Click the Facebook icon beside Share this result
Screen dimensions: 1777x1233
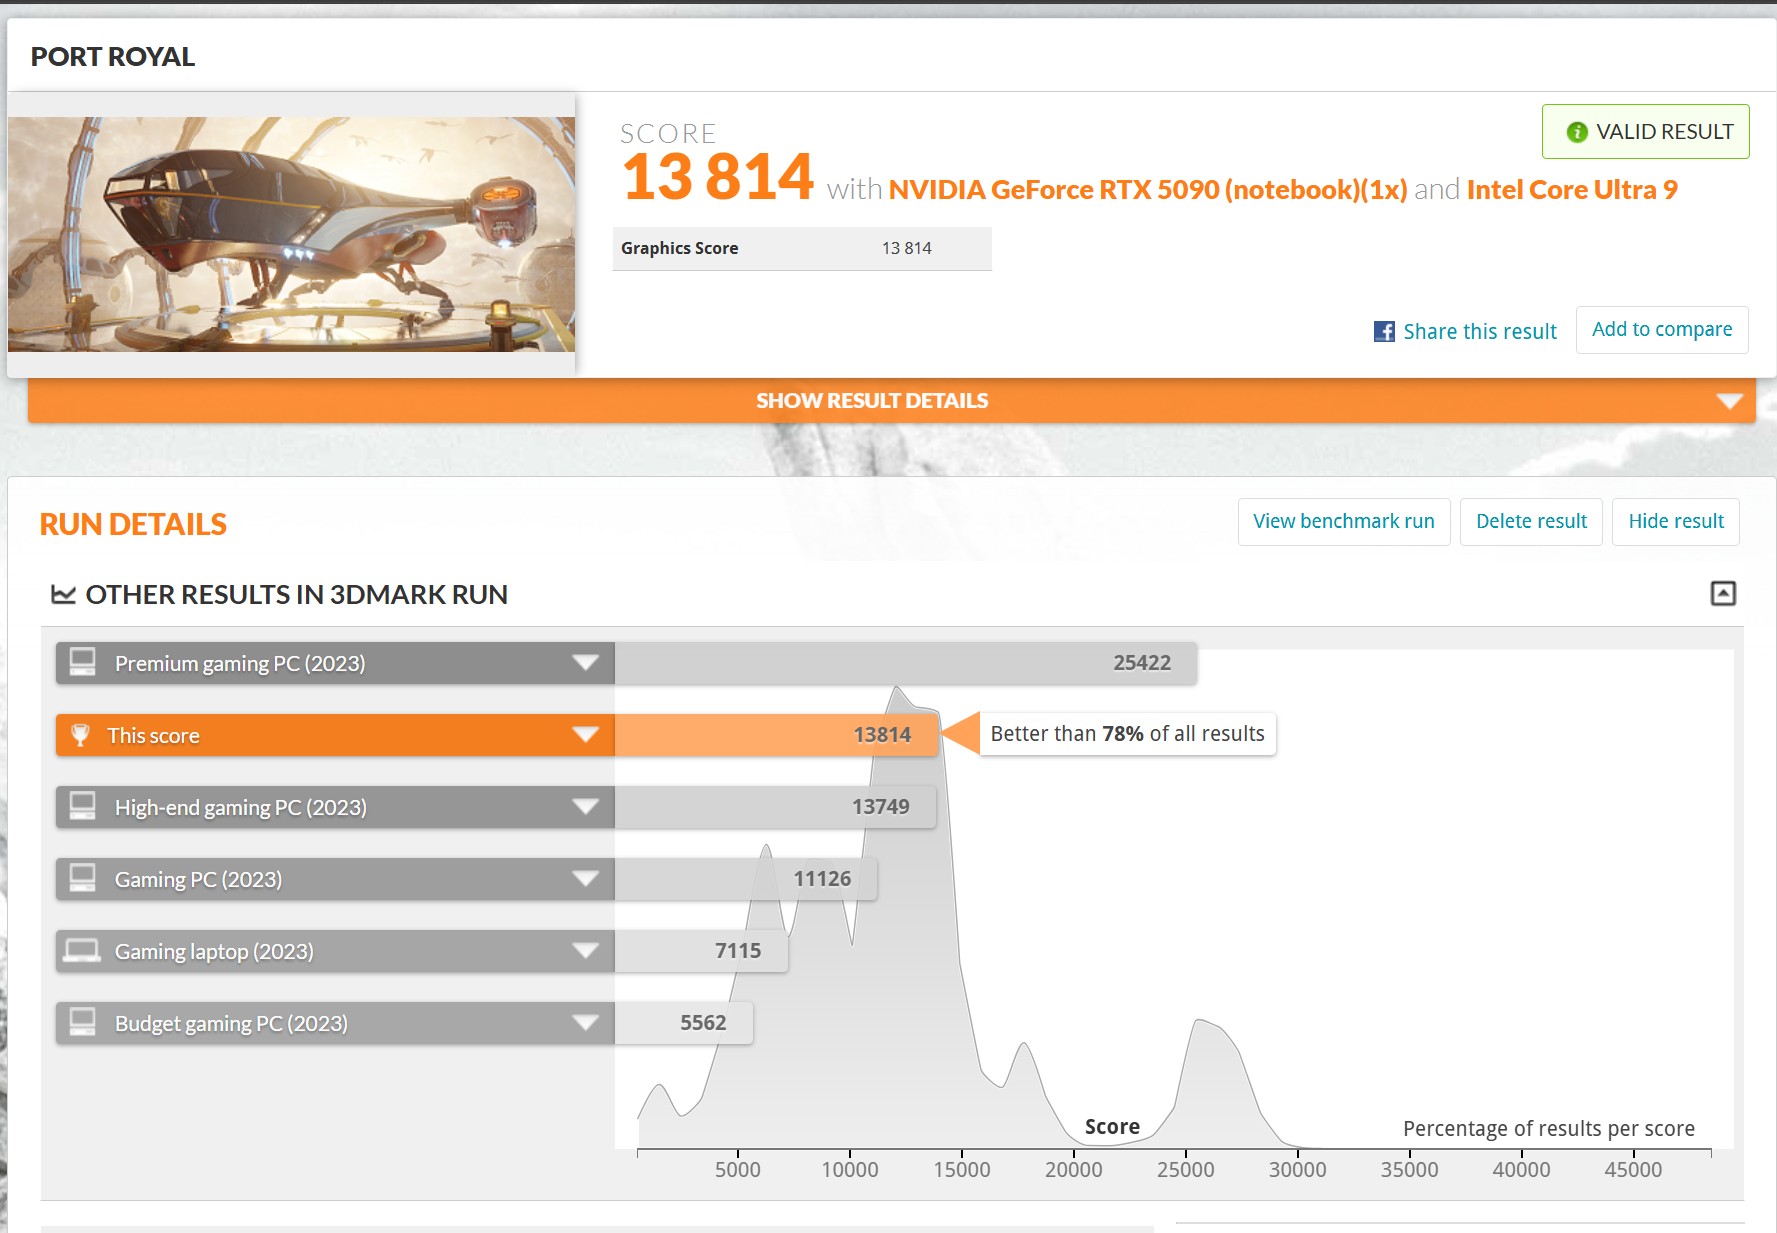[x=1384, y=332]
